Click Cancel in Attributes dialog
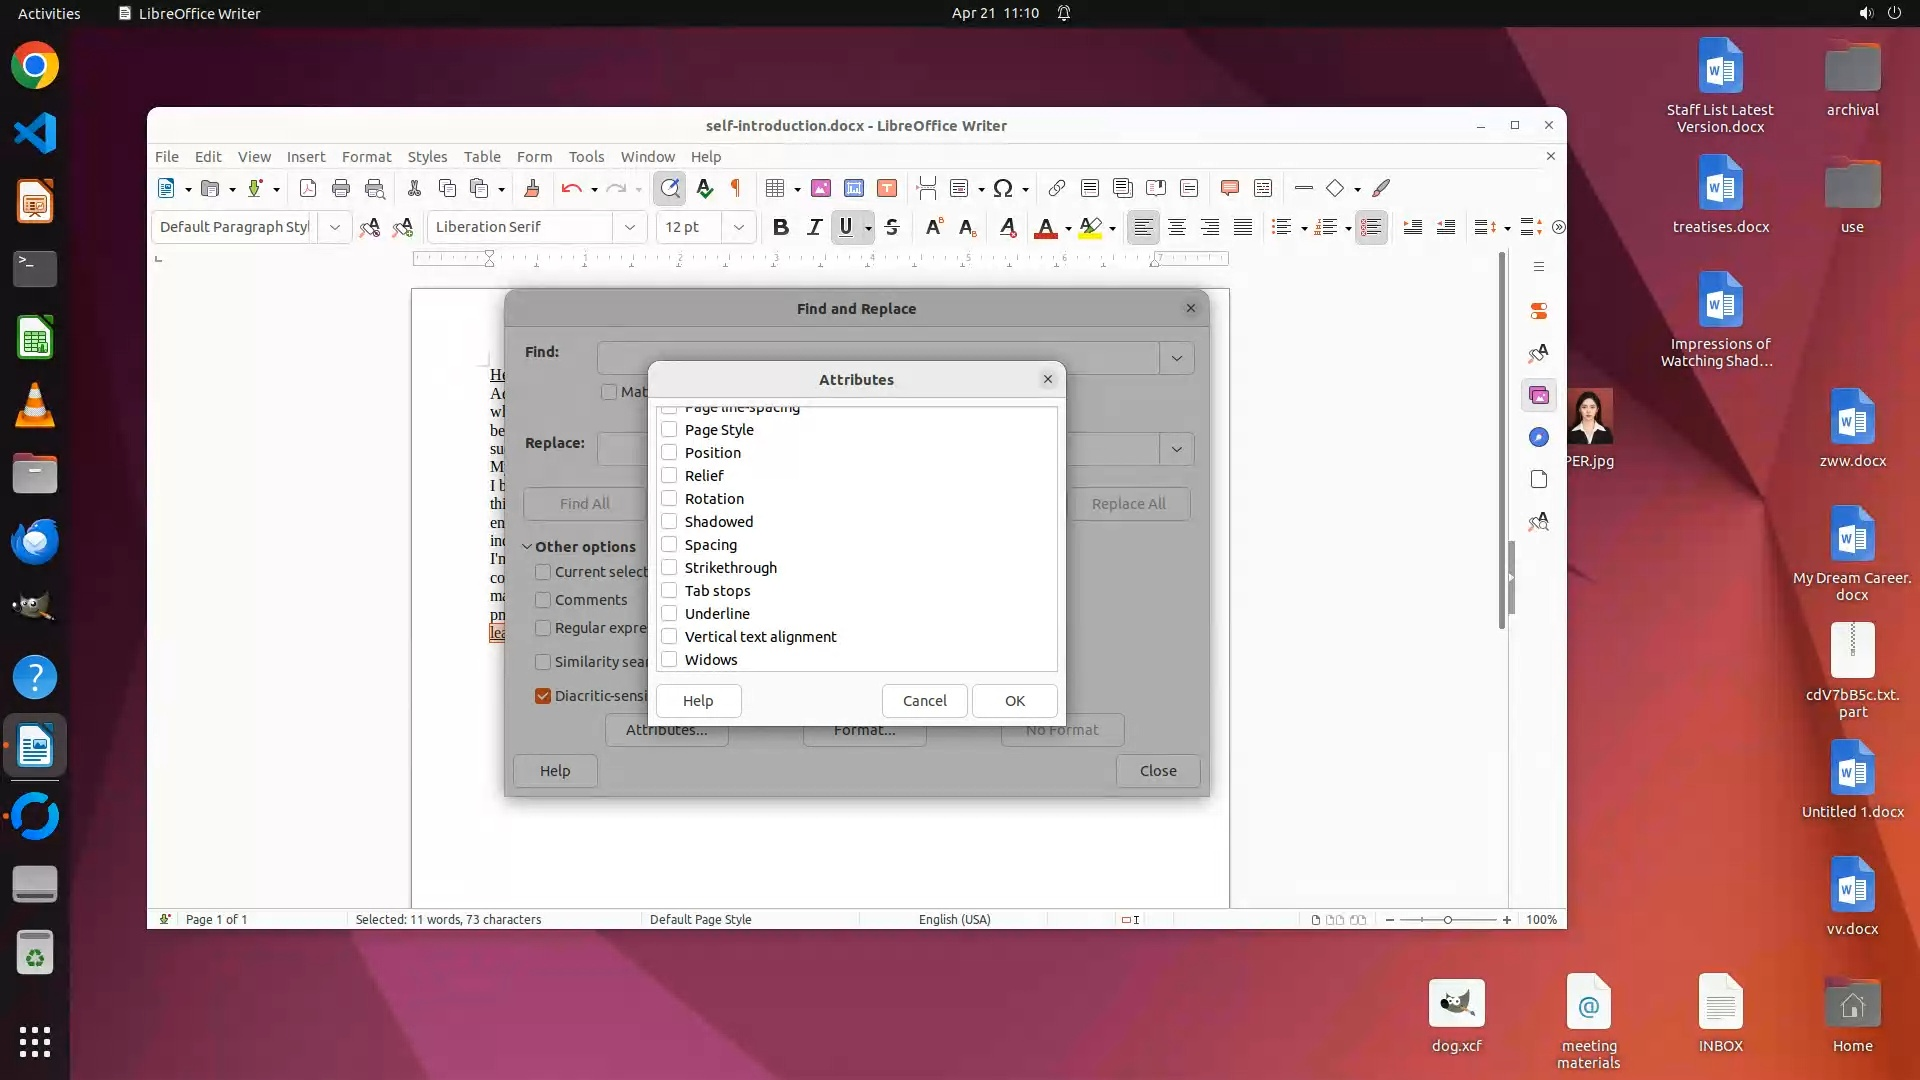This screenshot has width=1920, height=1080. point(924,701)
